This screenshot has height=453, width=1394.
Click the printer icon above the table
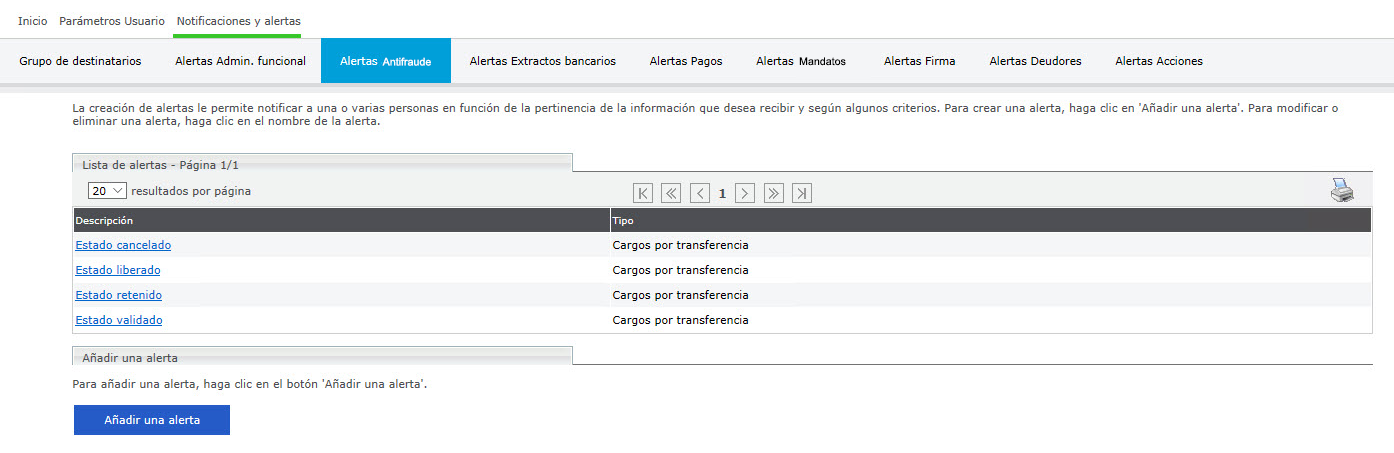click(x=1341, y=190)
